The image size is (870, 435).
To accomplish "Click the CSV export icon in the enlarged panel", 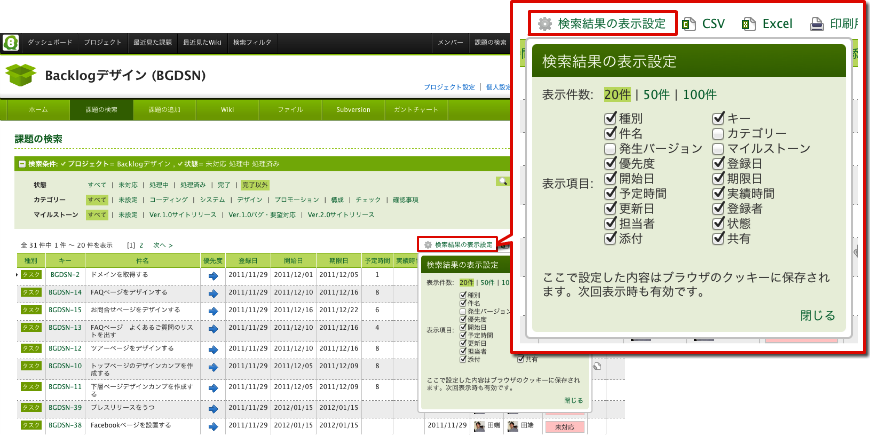I will [x=689, y=24].
